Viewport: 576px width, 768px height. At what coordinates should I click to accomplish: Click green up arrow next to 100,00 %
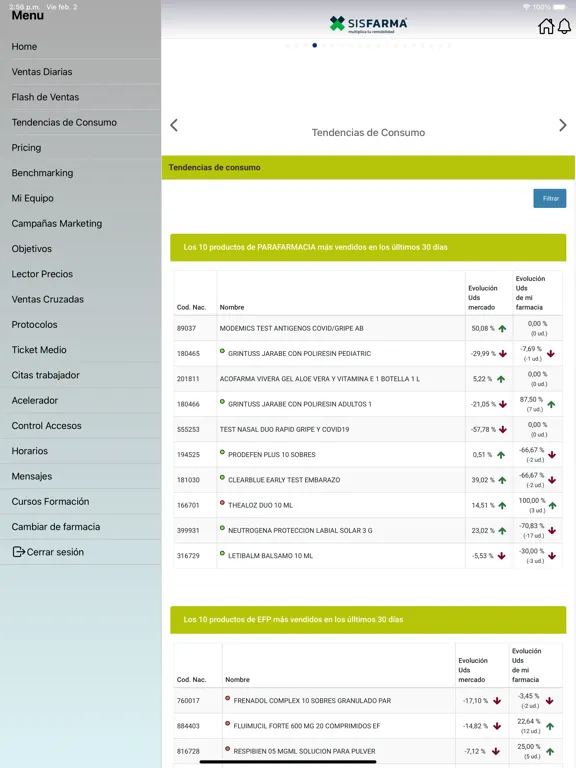pyautogui.click(x=552, y=505)
